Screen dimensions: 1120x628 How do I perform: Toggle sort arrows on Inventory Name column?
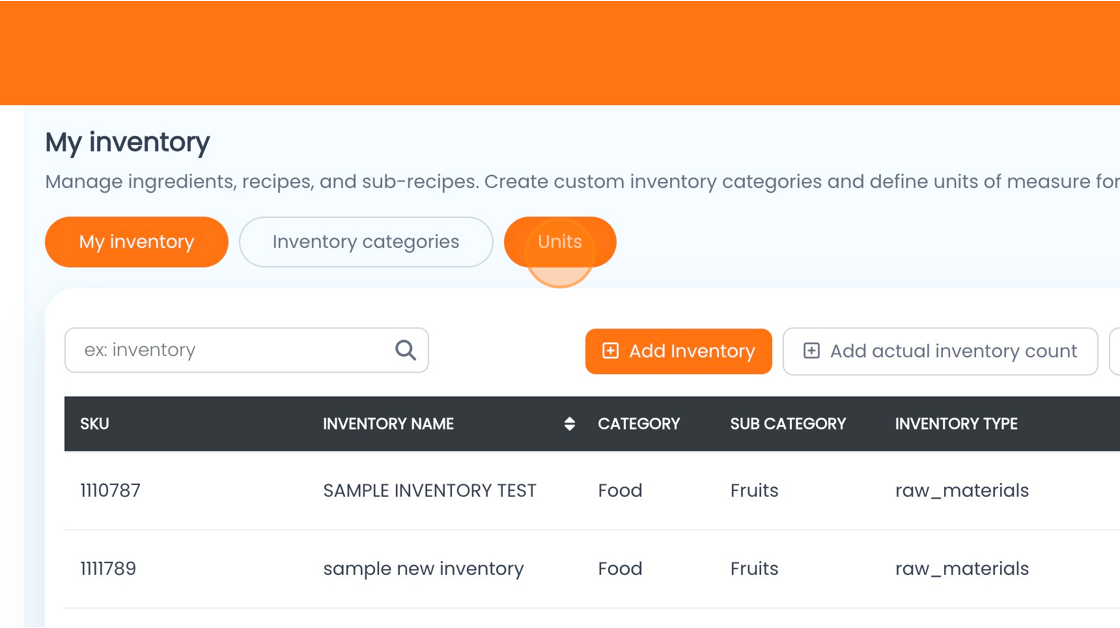coord(569,424)
